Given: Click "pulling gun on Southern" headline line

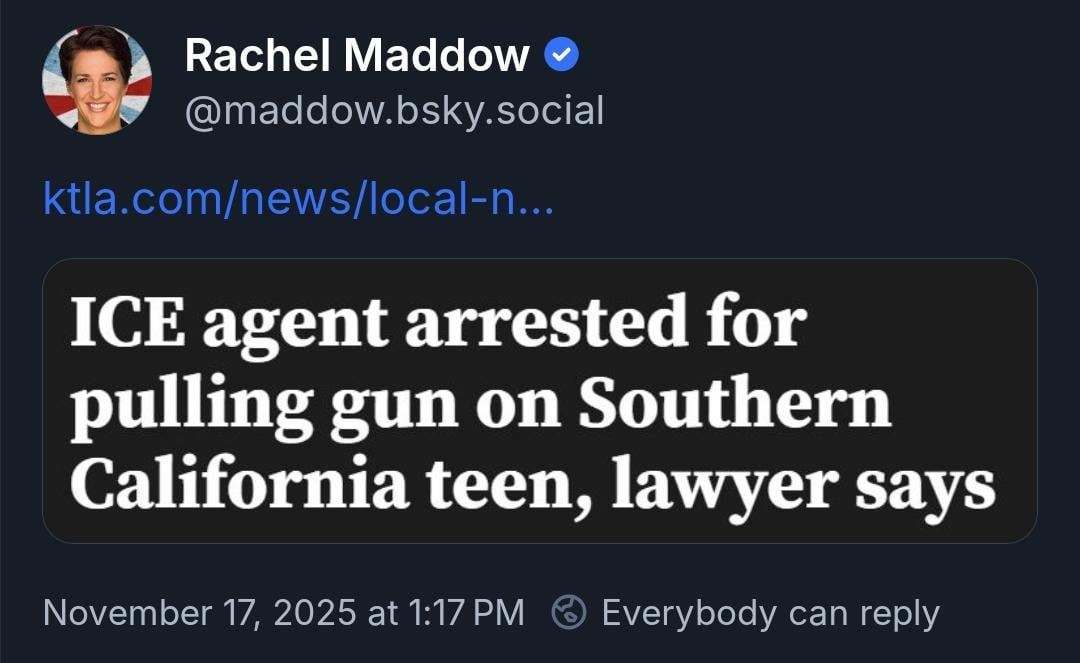Looking at the screenshot, I should (x=480, y=404).
